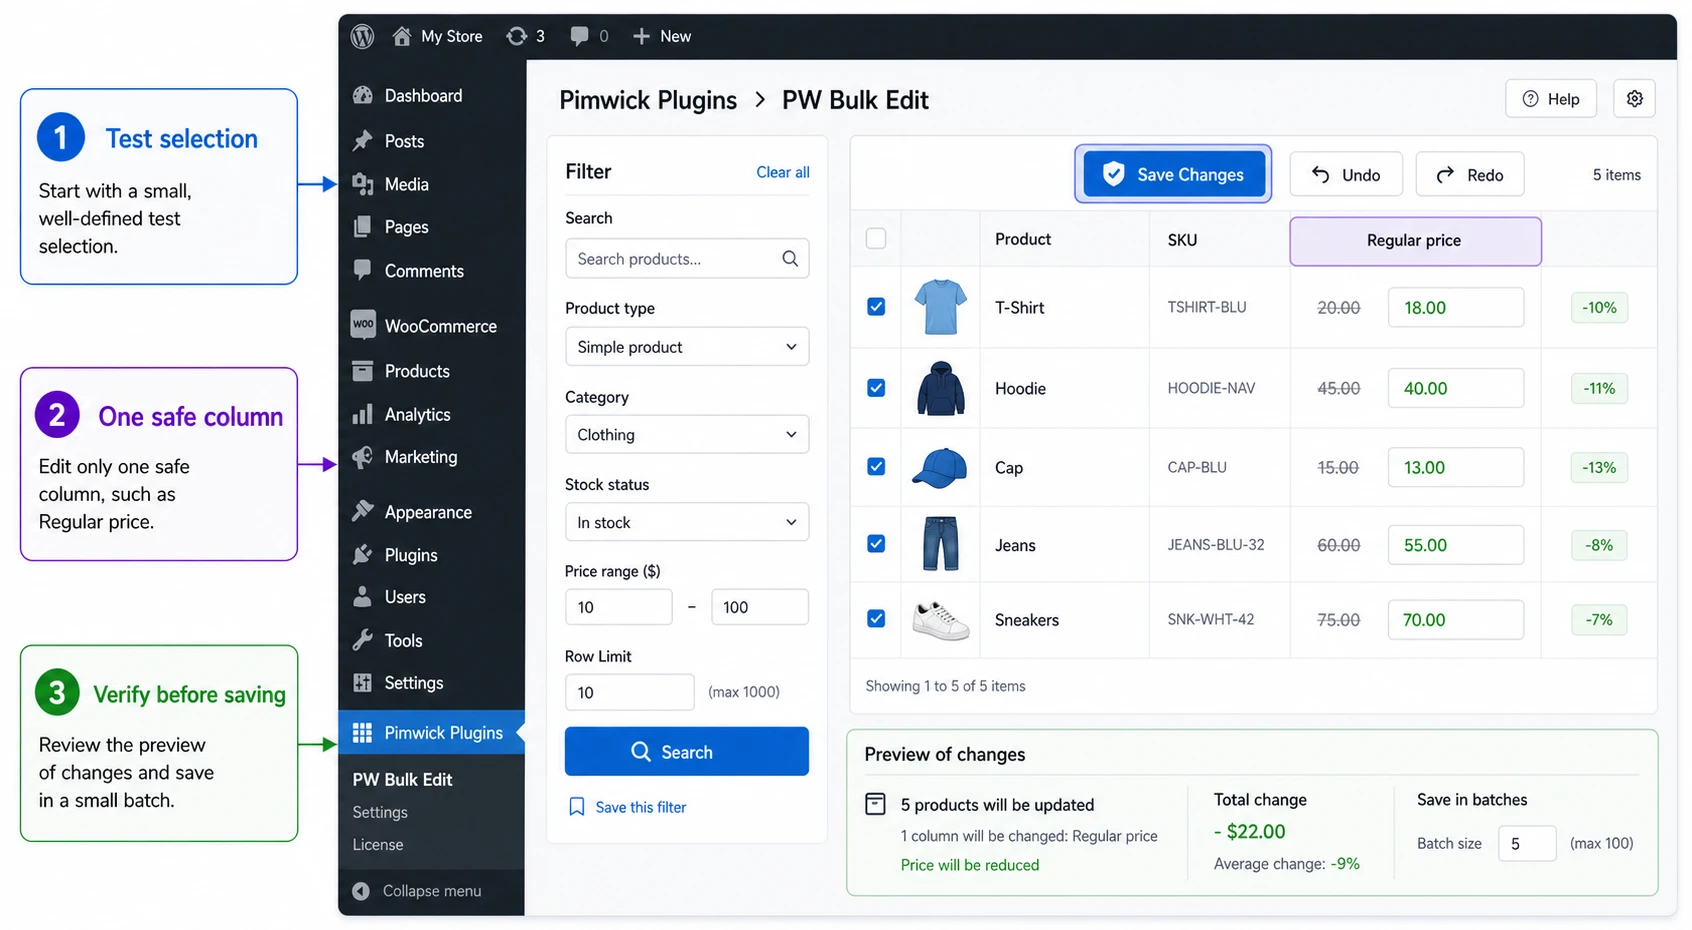The width and height of the screenshot is (1692, 930).
Task: Click the Save Changes button
Action: coord(1173,174)
